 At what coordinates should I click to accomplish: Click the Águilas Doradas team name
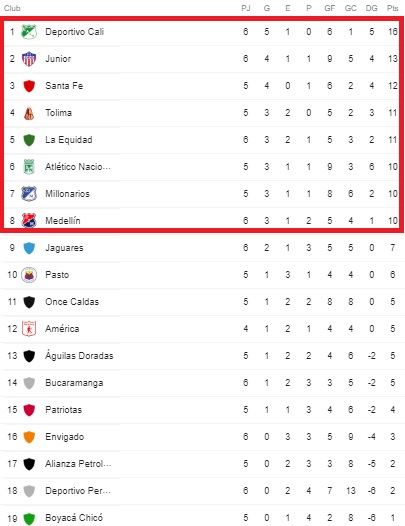[79, 355]
